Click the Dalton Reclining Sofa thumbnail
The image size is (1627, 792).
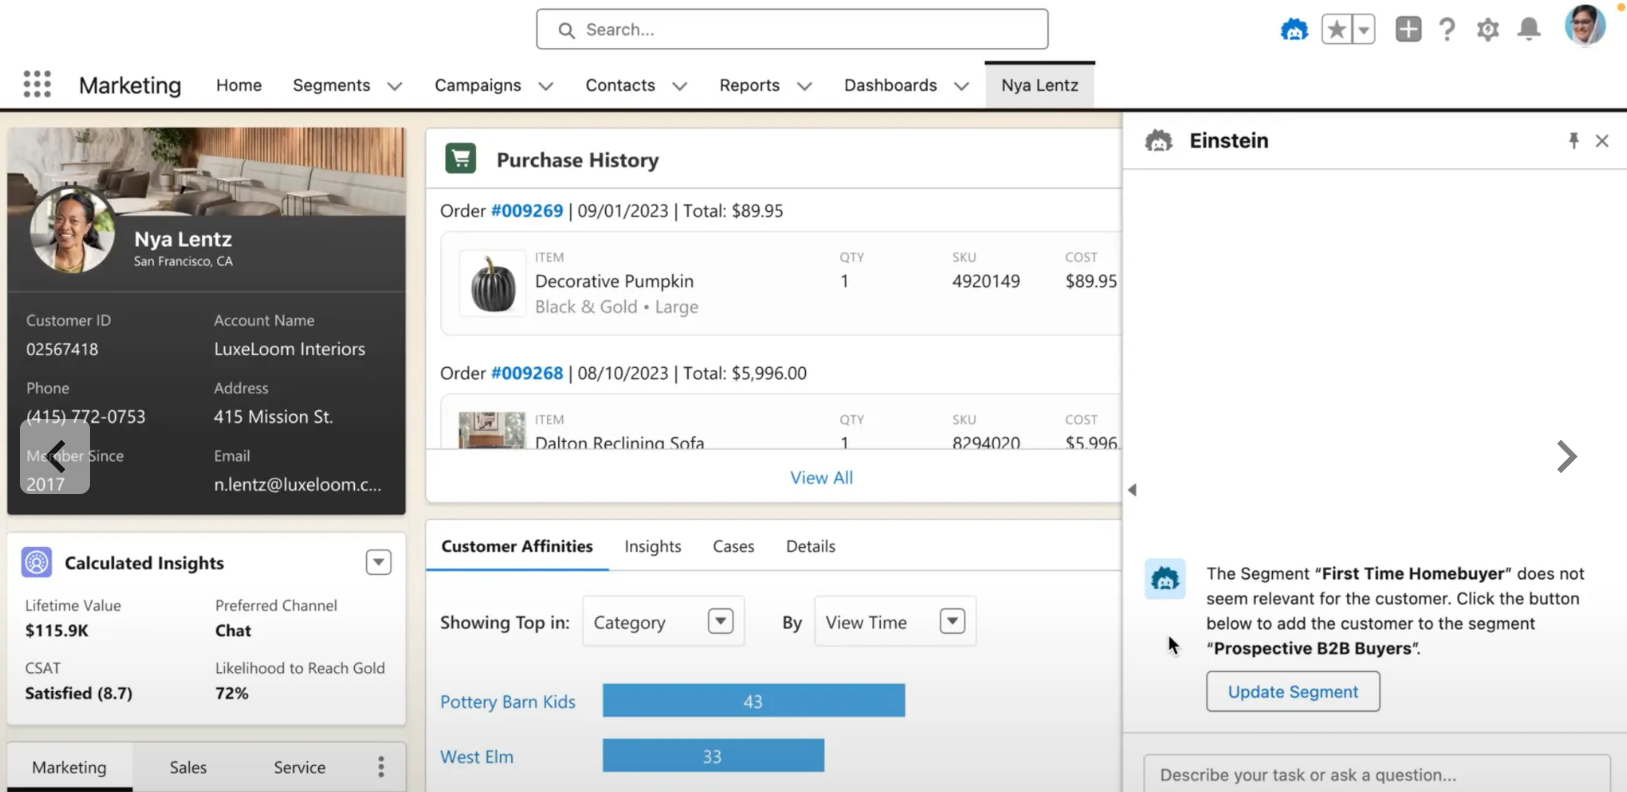(x=492, y=430)
